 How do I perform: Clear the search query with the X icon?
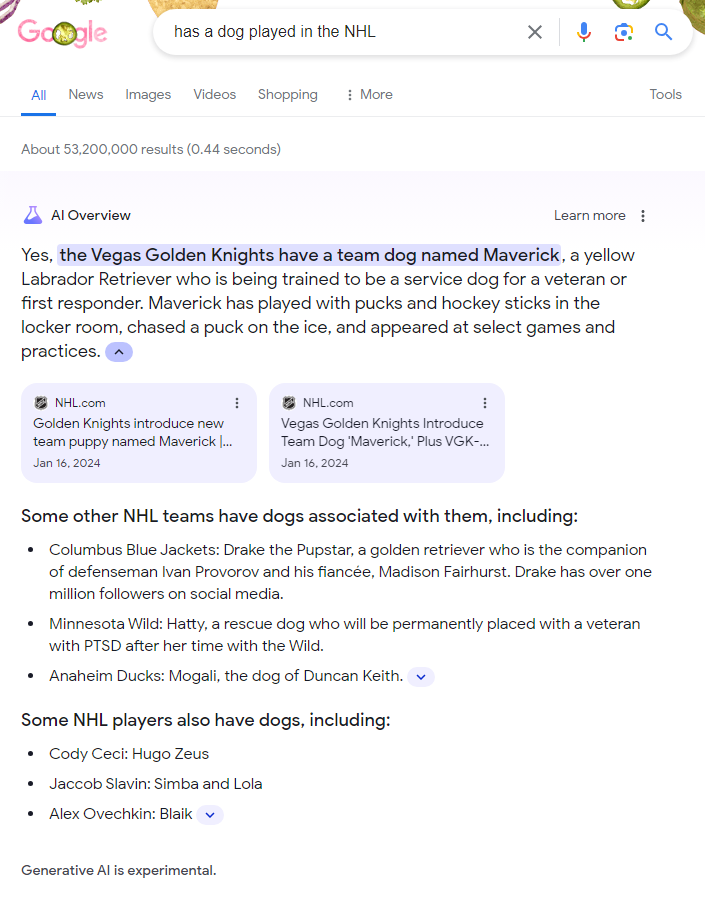(x=534, y=31)
